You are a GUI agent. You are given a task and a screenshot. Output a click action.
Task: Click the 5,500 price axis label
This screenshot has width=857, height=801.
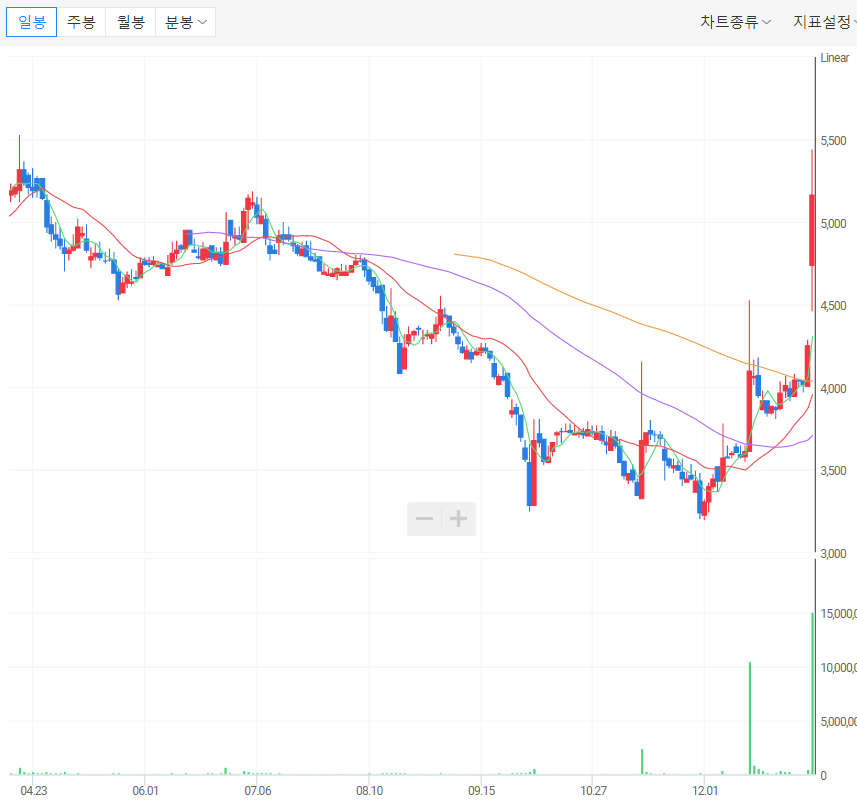pyautogui.click(x=833, y=141)
